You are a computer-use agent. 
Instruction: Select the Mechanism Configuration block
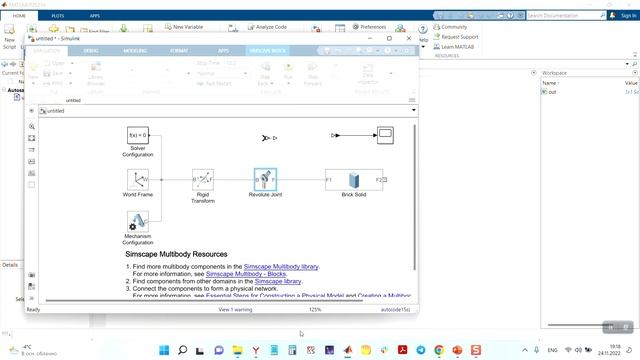[138, 221]
